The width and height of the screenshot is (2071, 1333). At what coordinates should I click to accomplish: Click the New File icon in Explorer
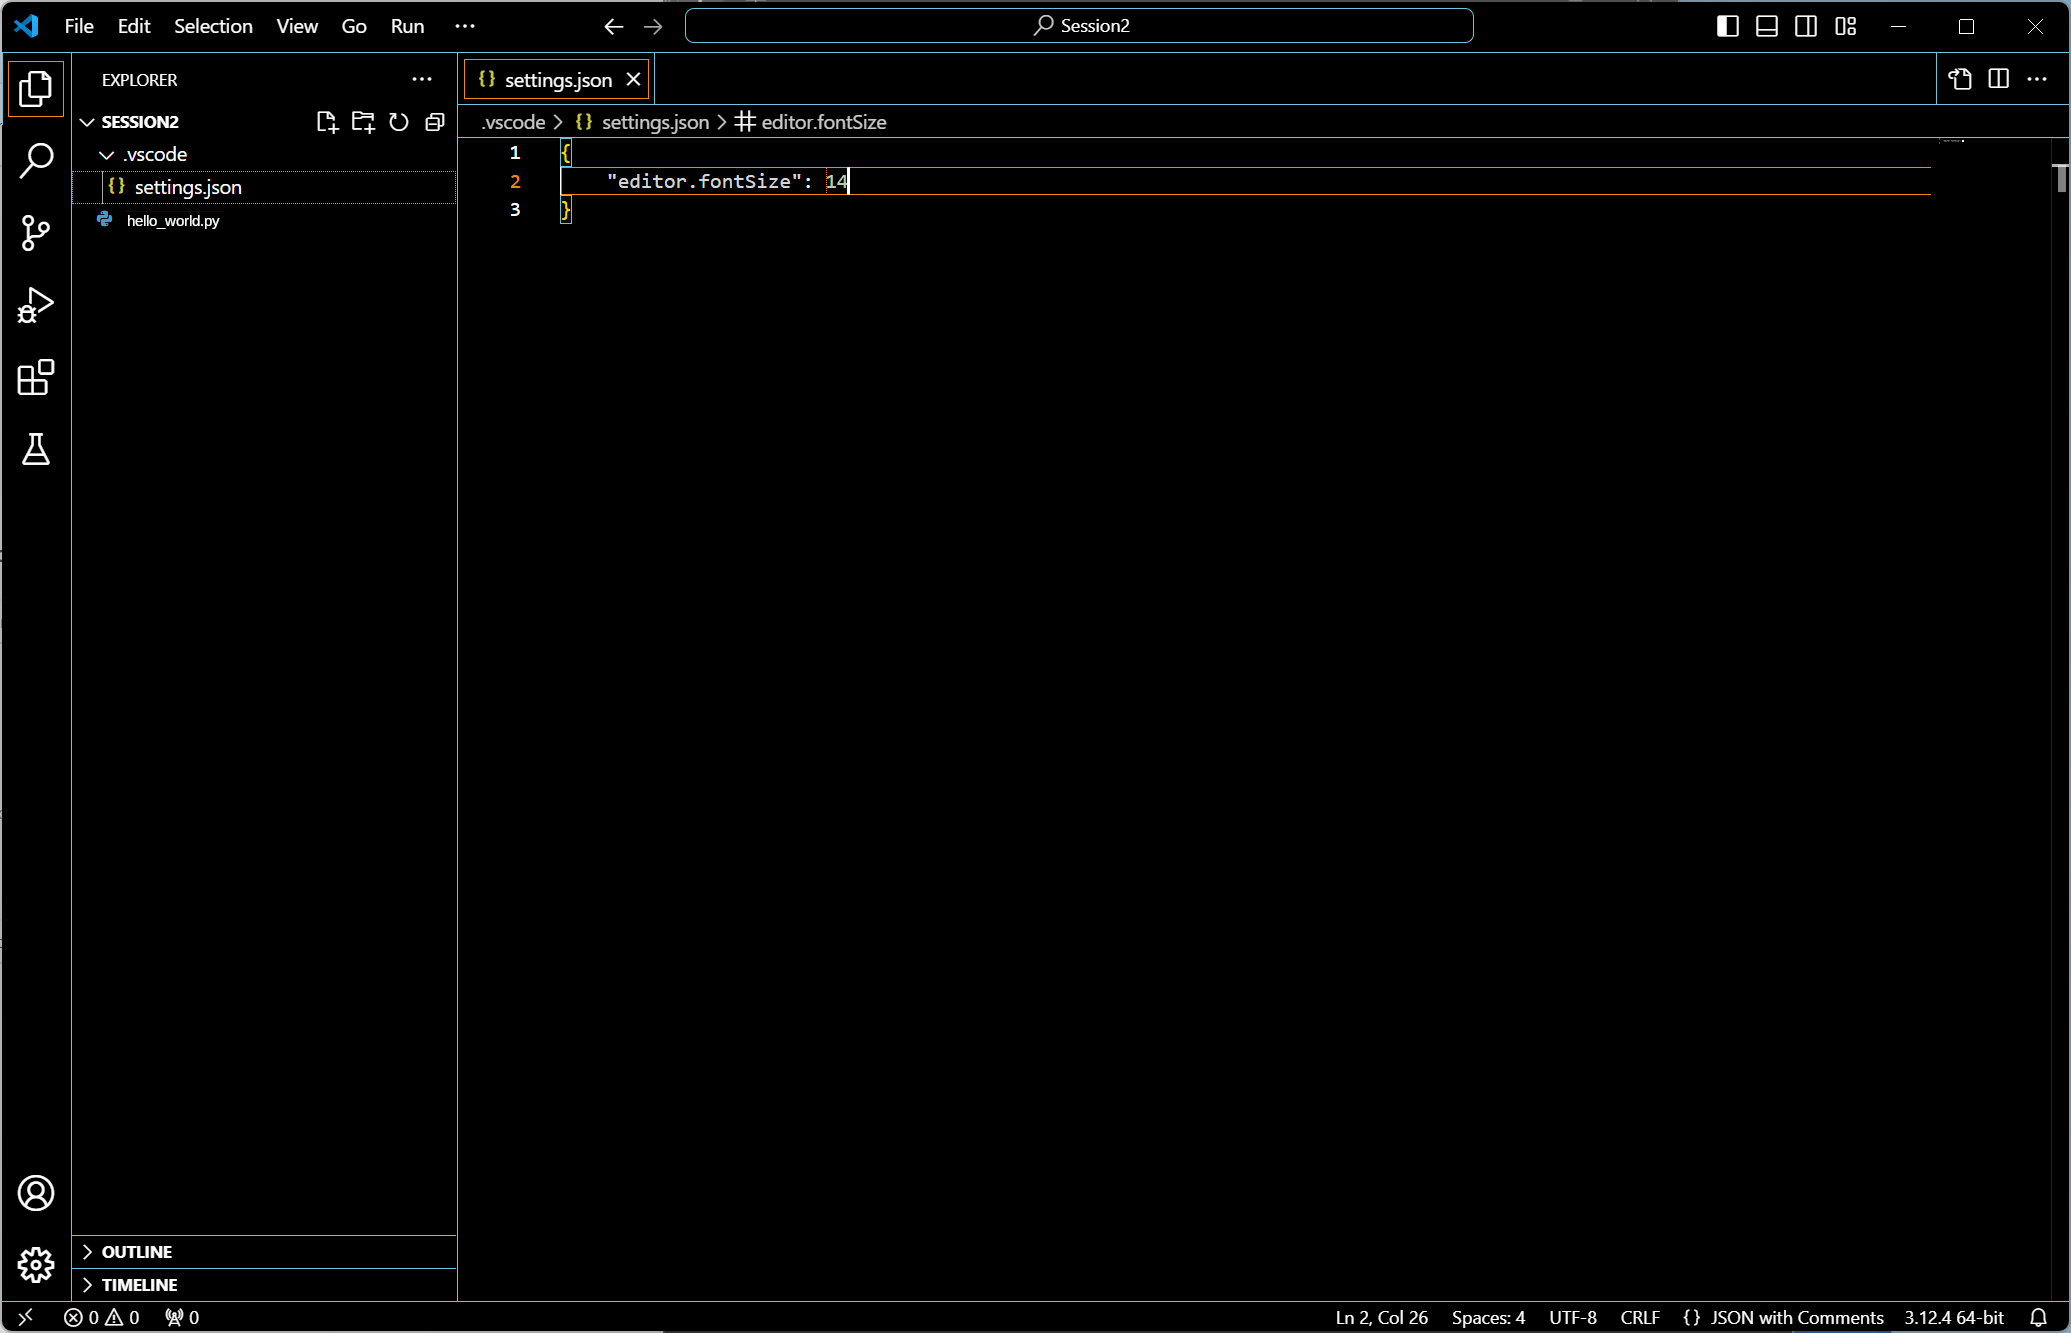click(327, 122)
